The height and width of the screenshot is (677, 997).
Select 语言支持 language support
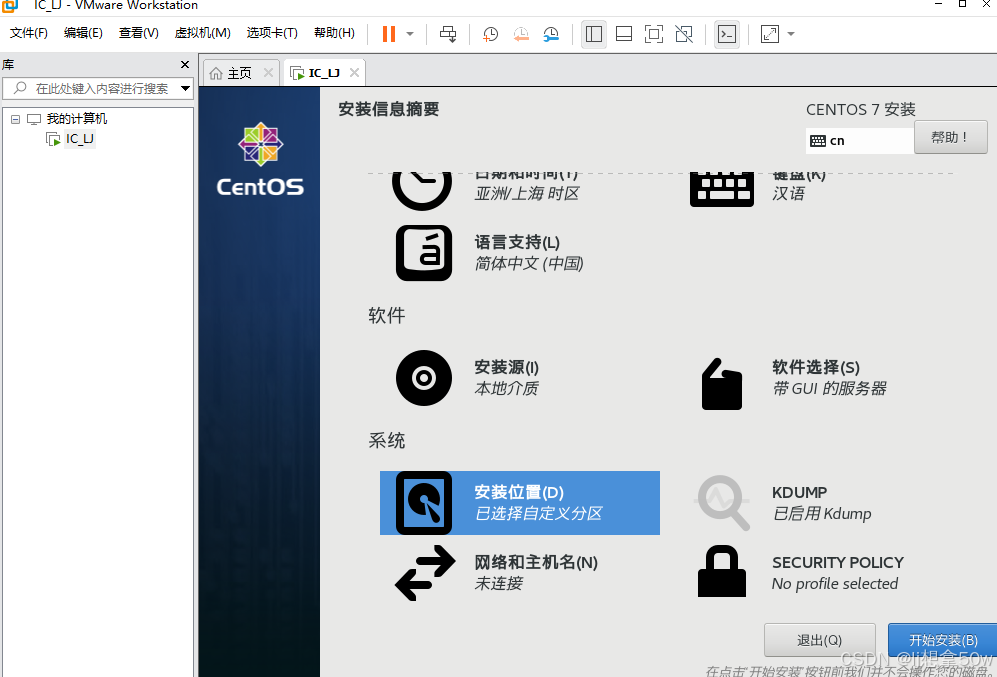pyautogui.click(x=480, y=252)
